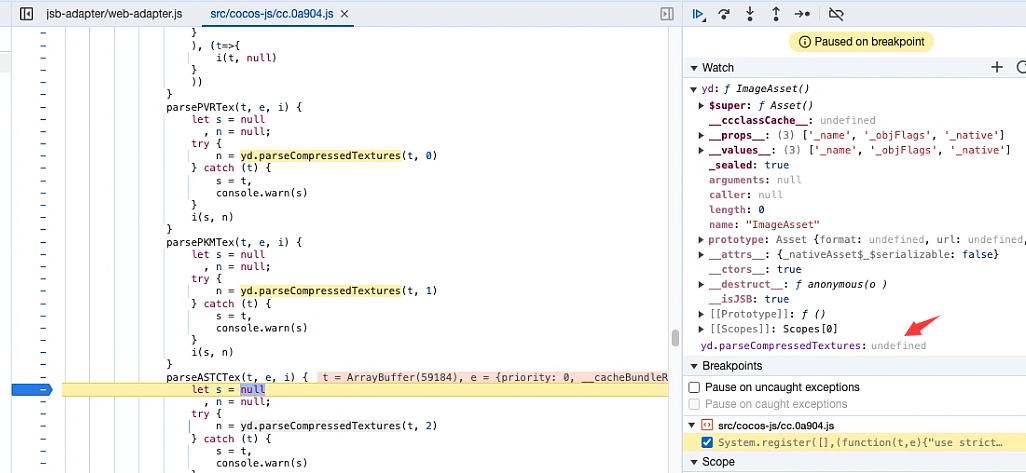Refresh the watch expressions

1021,67
